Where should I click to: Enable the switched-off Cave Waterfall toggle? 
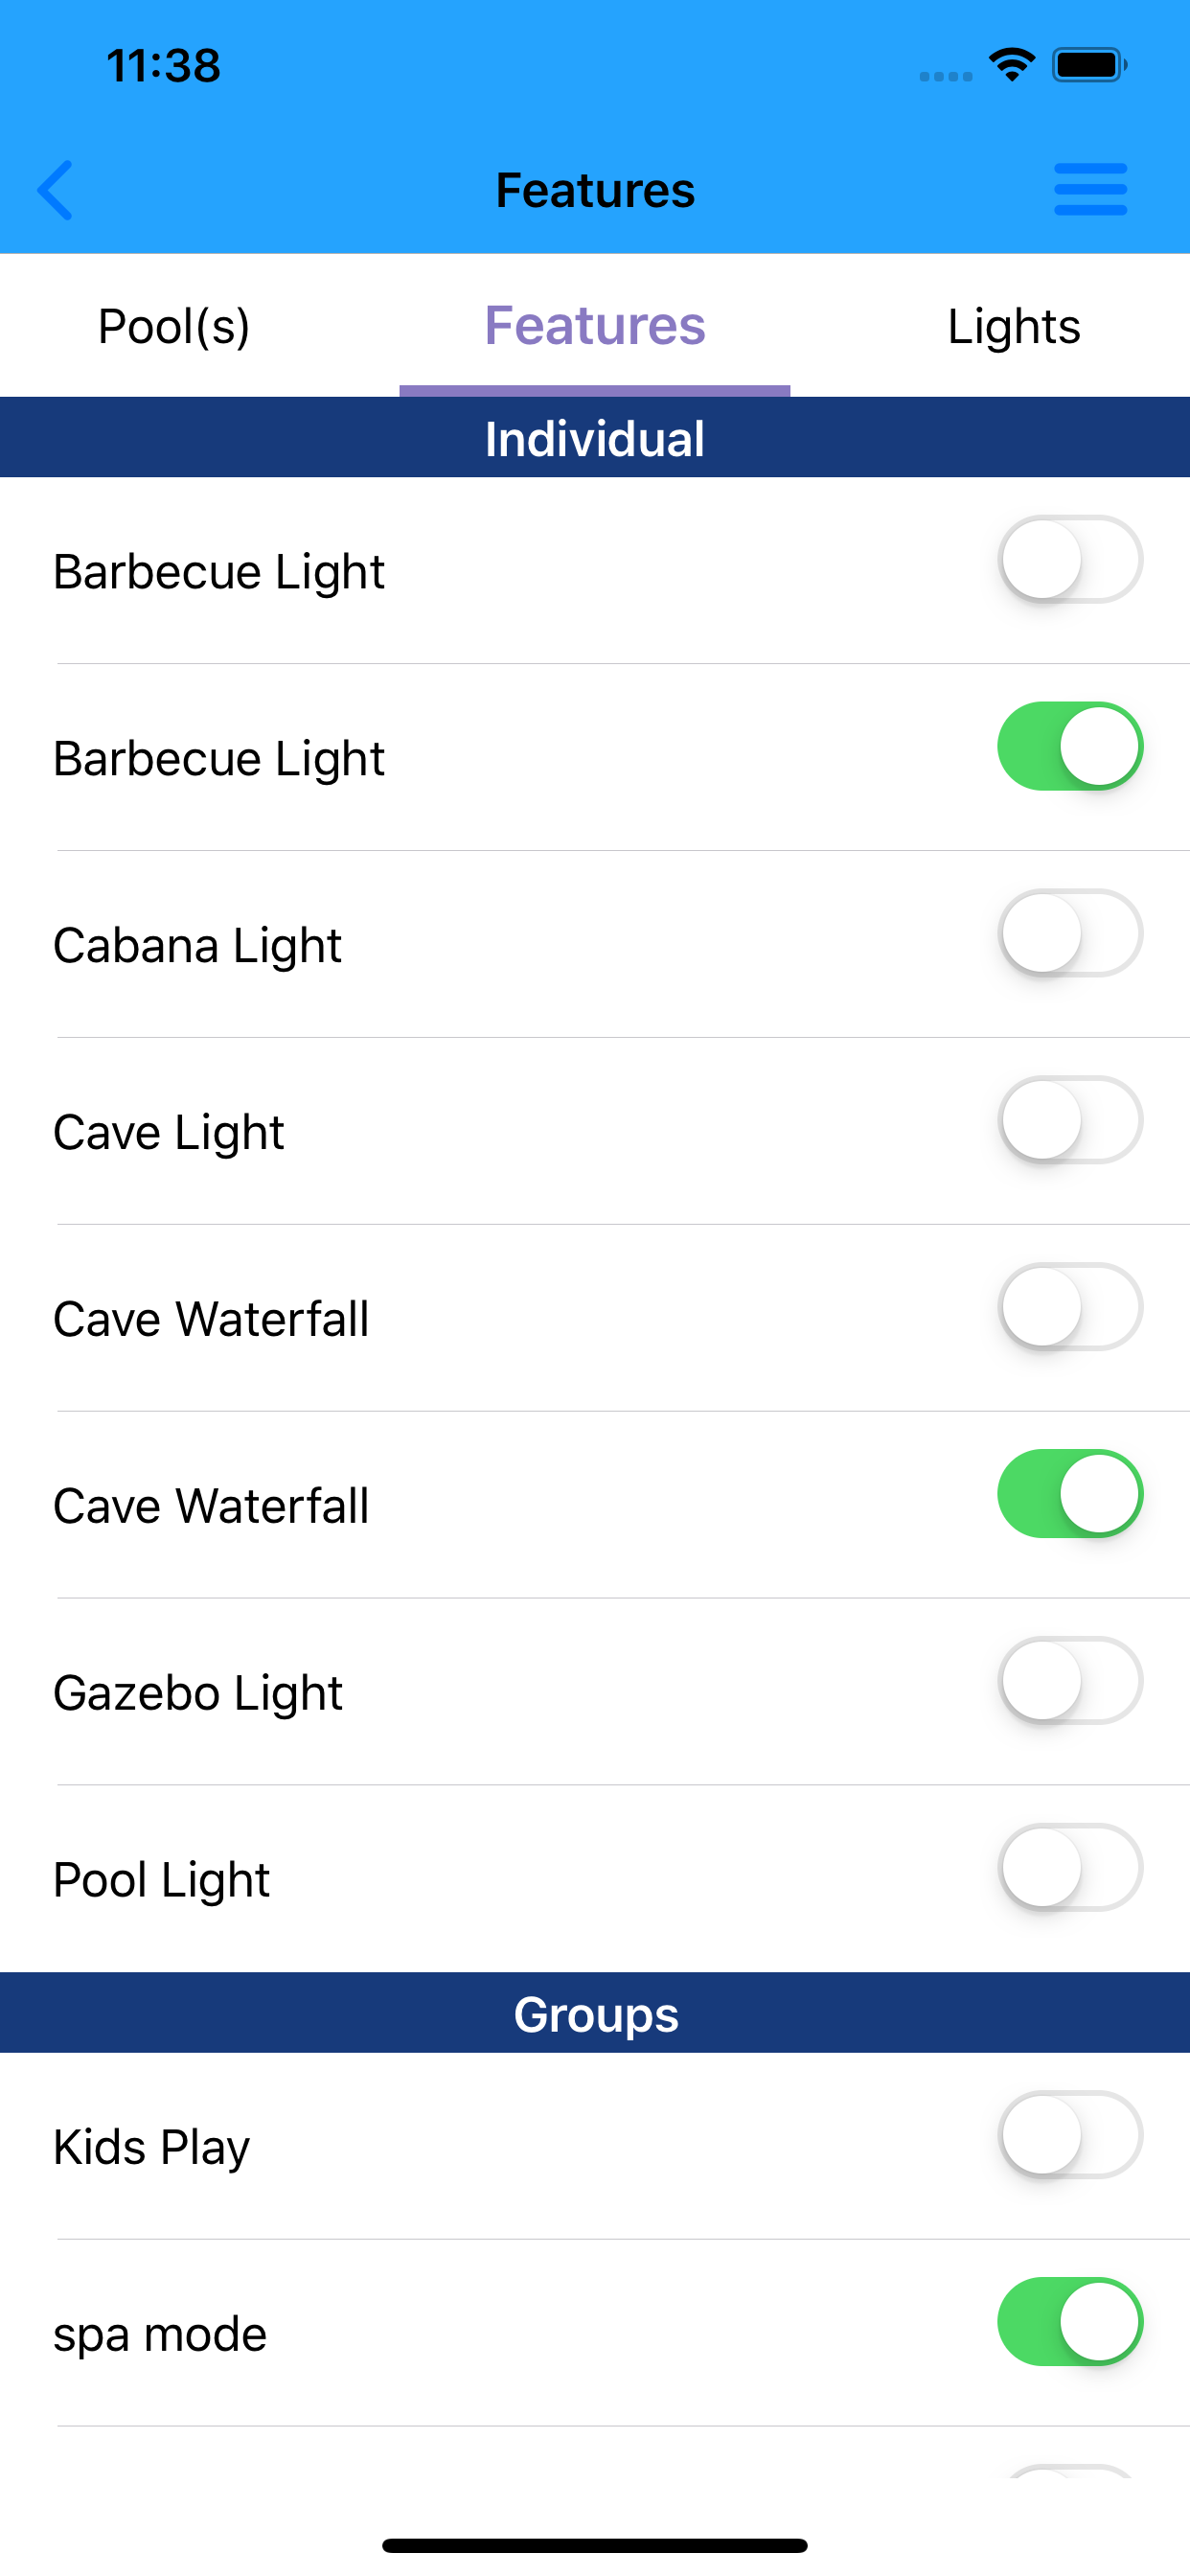coord(1070,1307)
